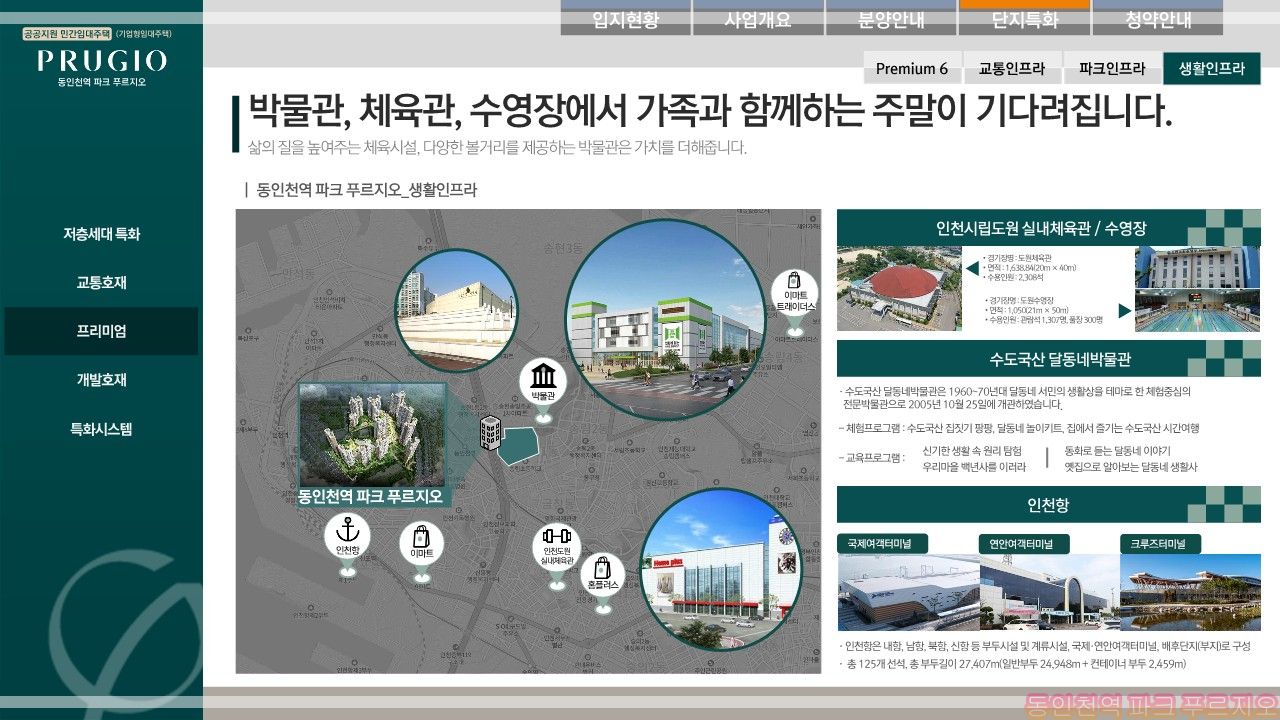This screenshot has height=720, width=1280.
Task: Switch to the 파크인프라 tab
Action: [x=1112, y=68]
